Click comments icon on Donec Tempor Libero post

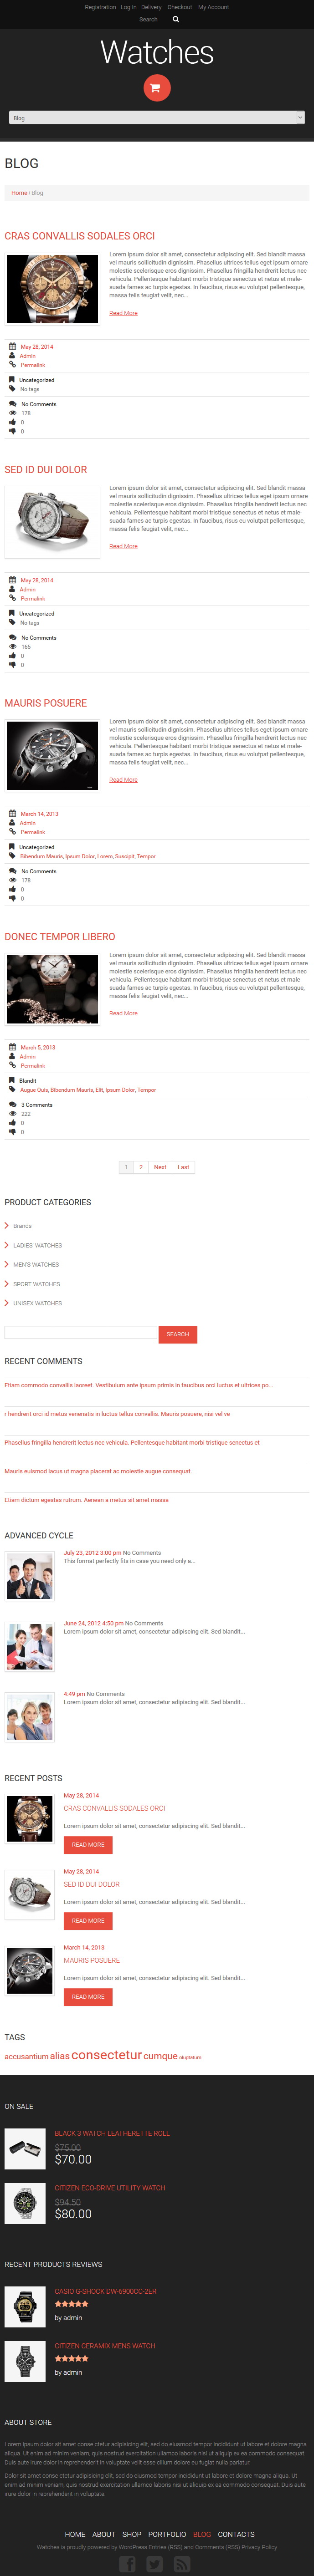coord(12,1105)
